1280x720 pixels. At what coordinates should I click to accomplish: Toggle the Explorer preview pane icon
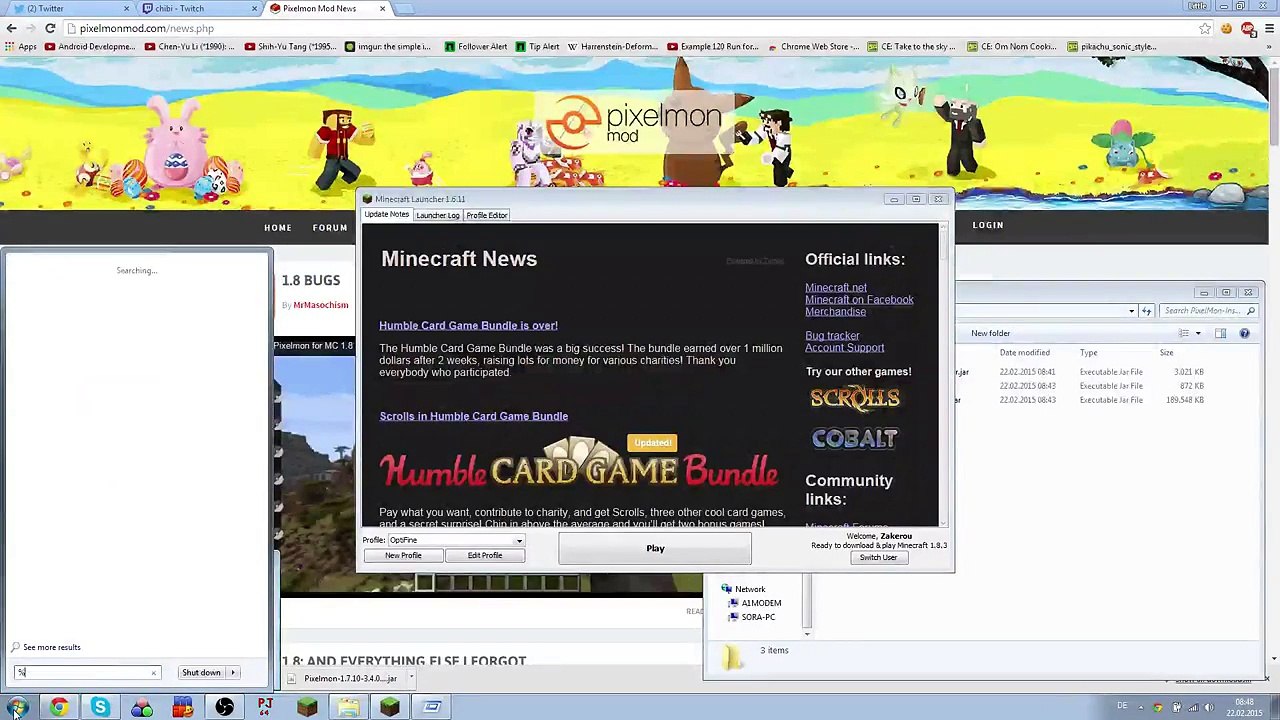pyautogui.click(x=1220, y=333)
